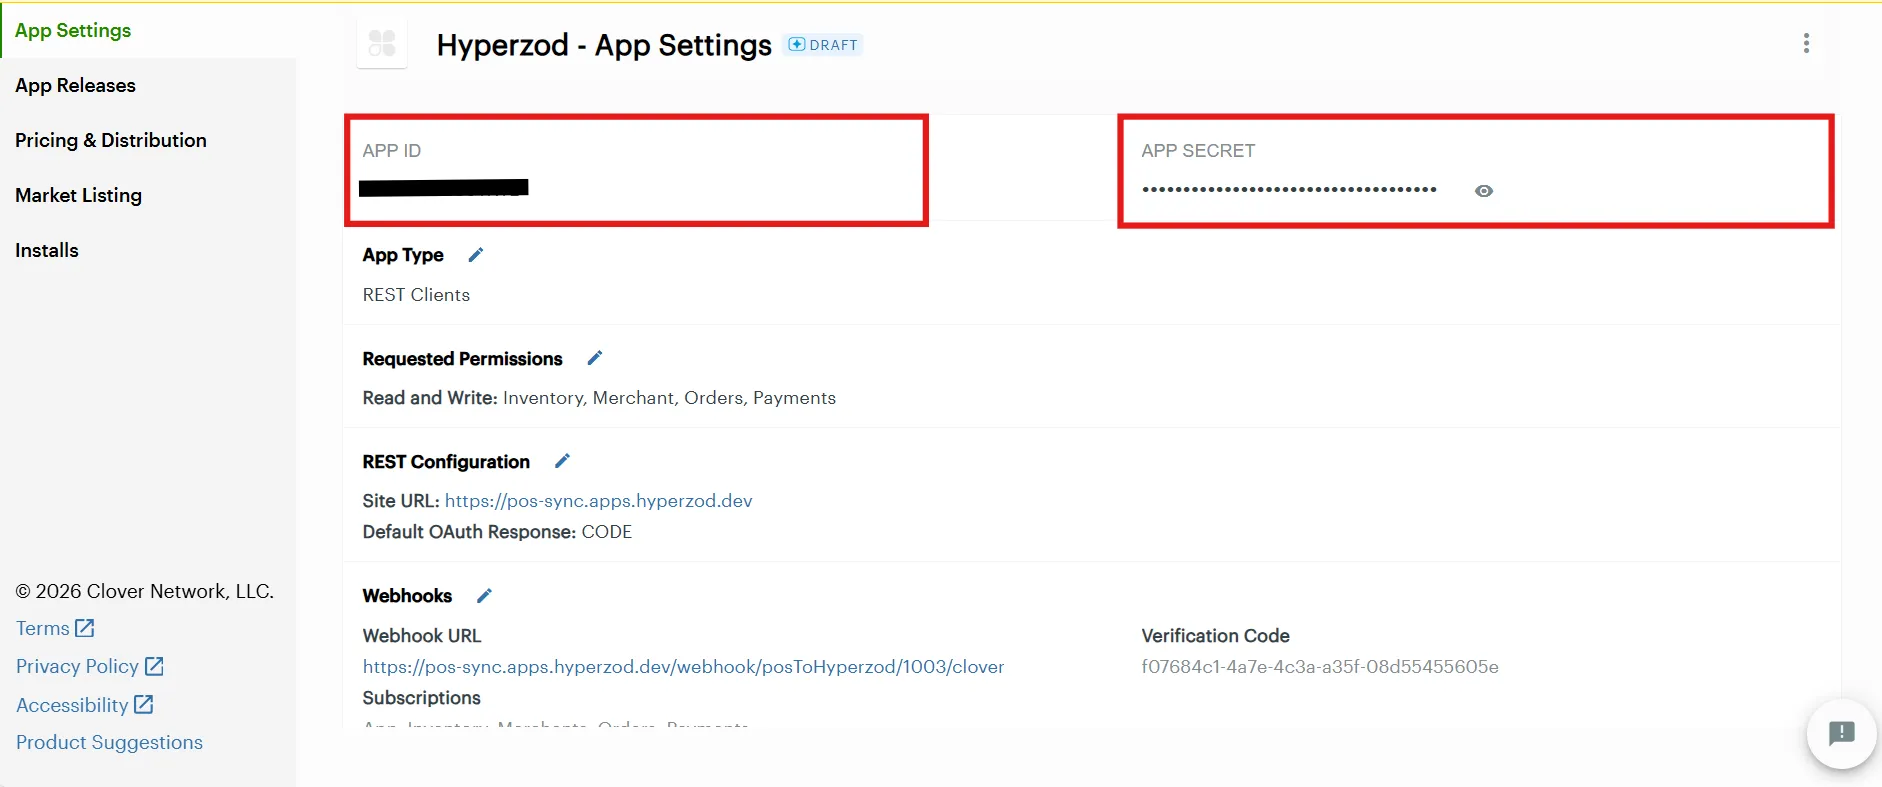The image size is (1882, 787).
Task: Open the Product Suggestions link
Action: point(109,742)
